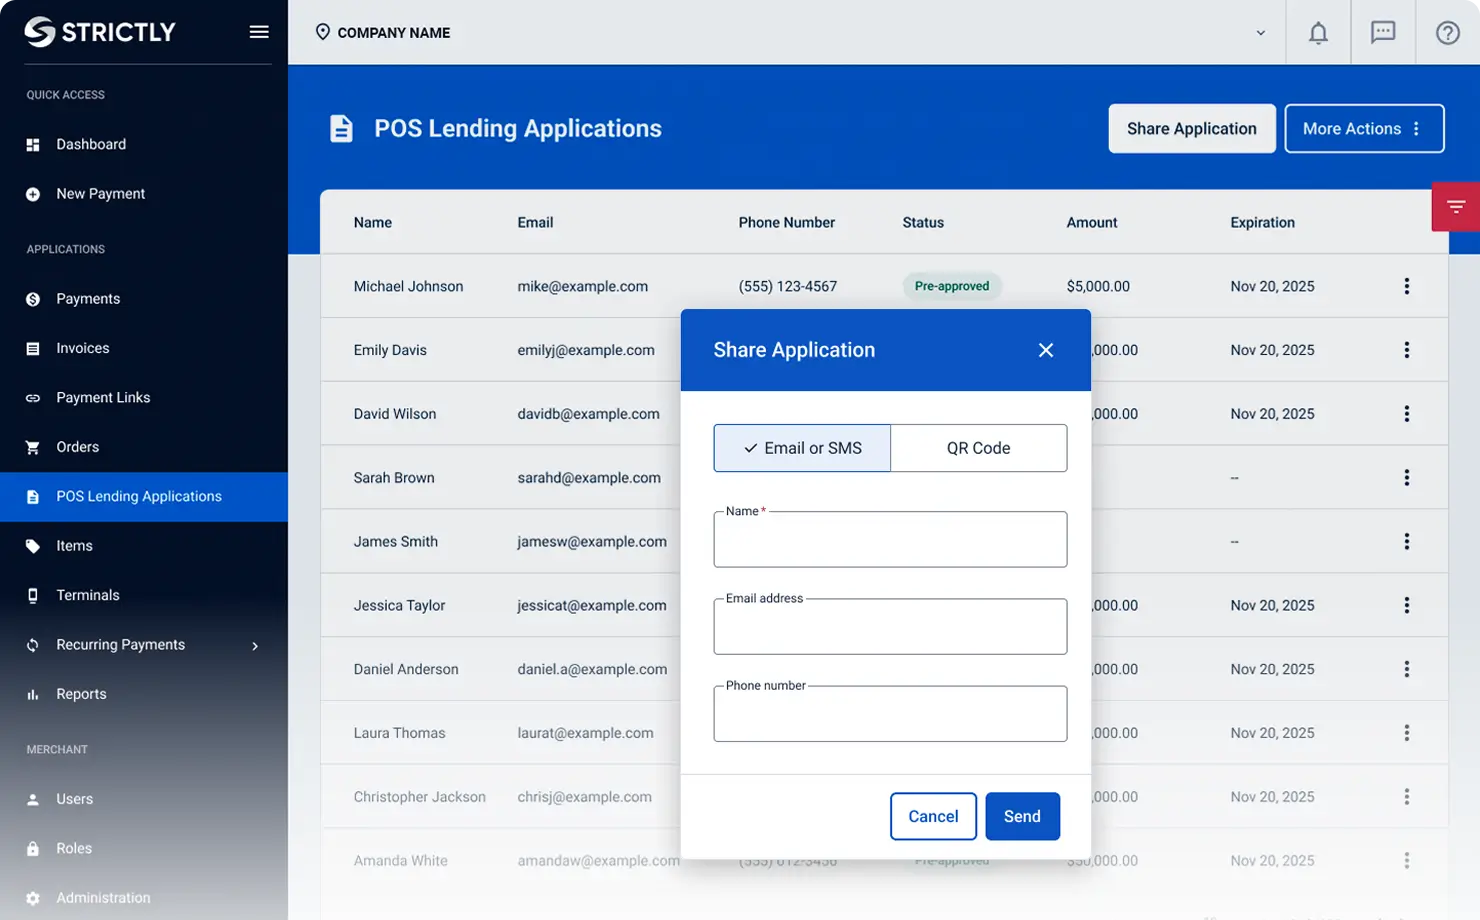This screenshot has height=920, width=1480.
Task: Click the Dashboard grid icon
Action: 33,145
